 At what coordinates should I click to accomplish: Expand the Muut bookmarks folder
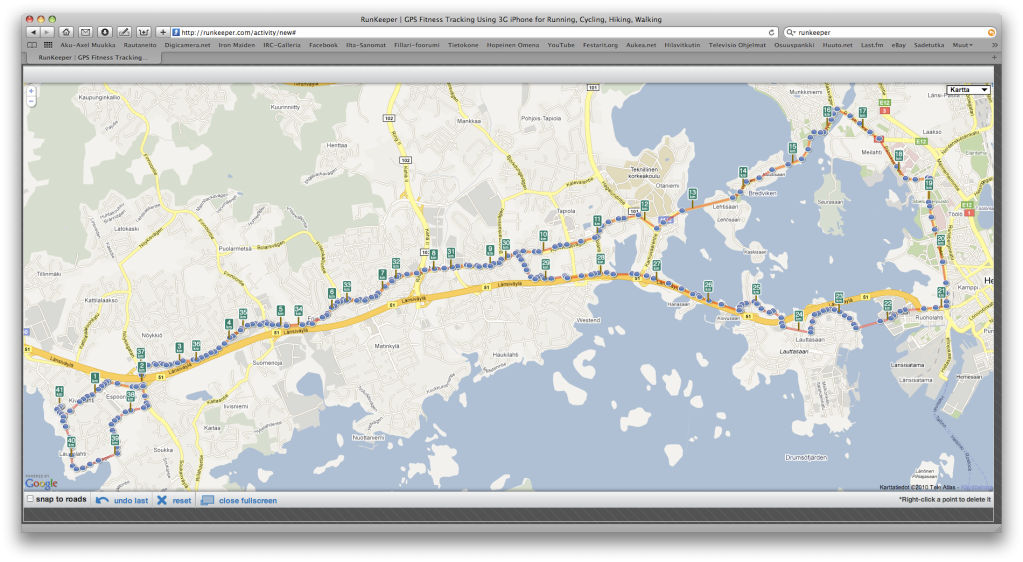pos(962,45)
